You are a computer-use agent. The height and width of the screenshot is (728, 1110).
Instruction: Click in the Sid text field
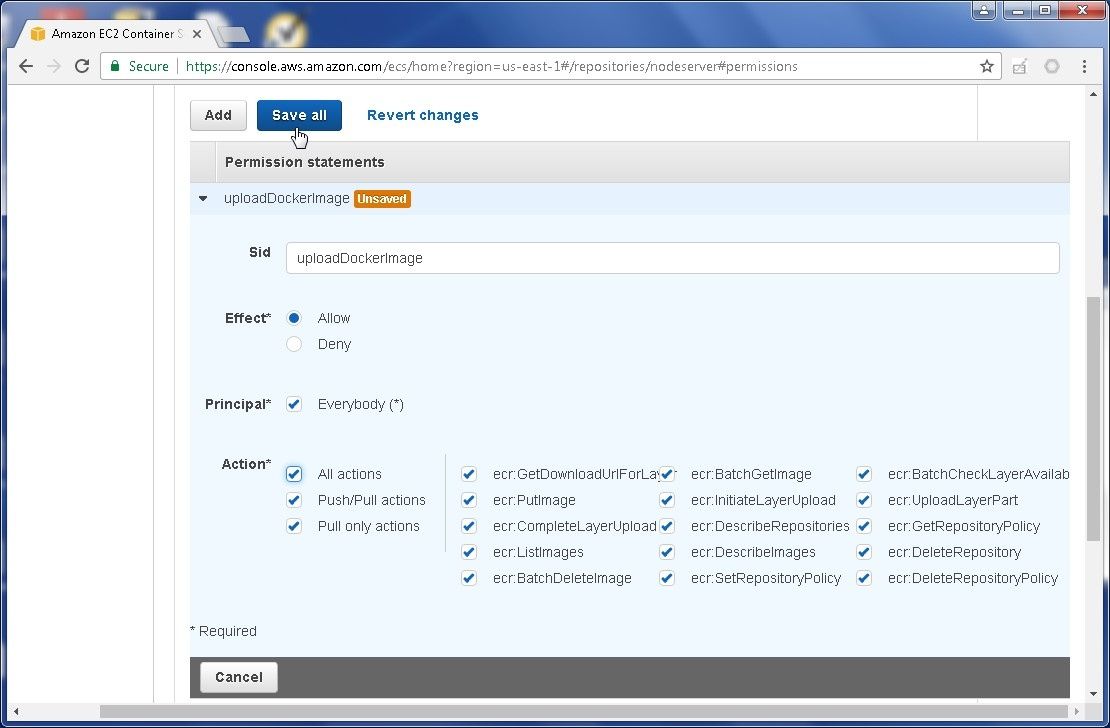click(672, 258)
